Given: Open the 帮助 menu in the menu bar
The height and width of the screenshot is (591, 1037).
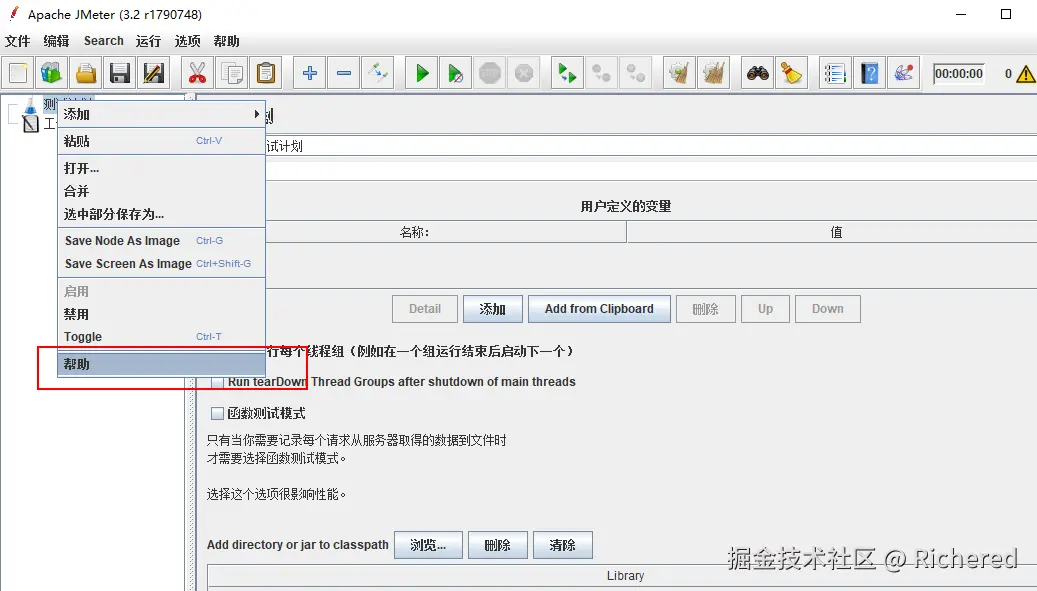Looking at the screenshot, I should coord(226,41).
